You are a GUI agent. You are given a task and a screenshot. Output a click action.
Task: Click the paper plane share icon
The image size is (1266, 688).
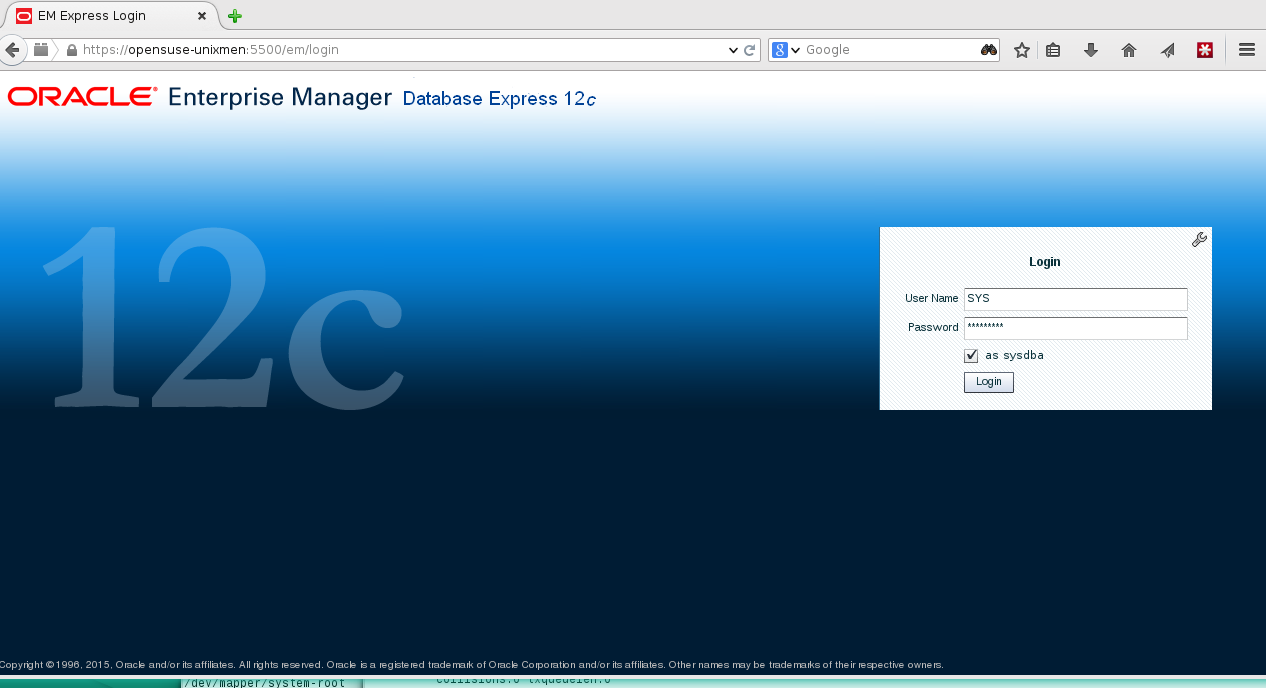tap(1167, 50)
